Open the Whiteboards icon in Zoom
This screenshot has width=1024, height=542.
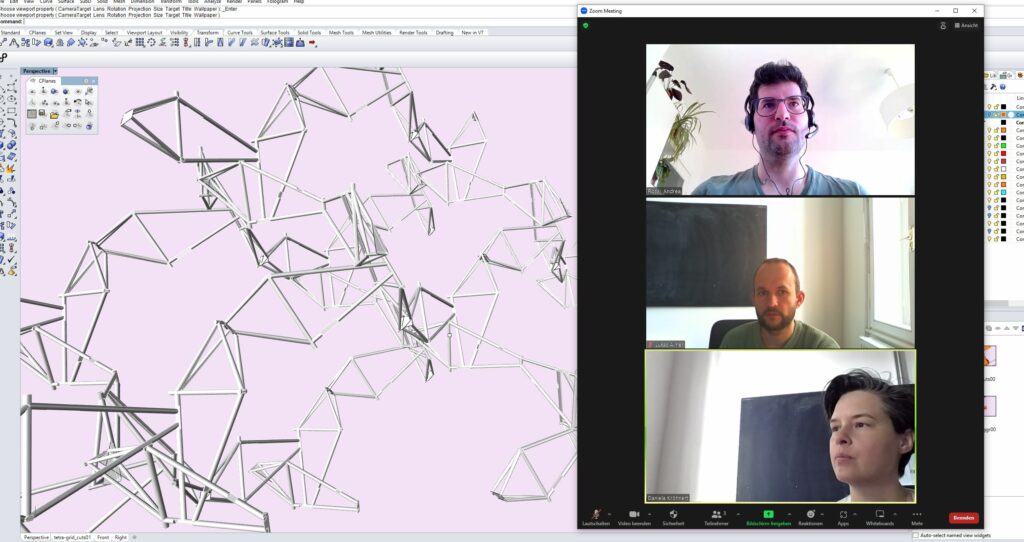click(x=879, y=514)
